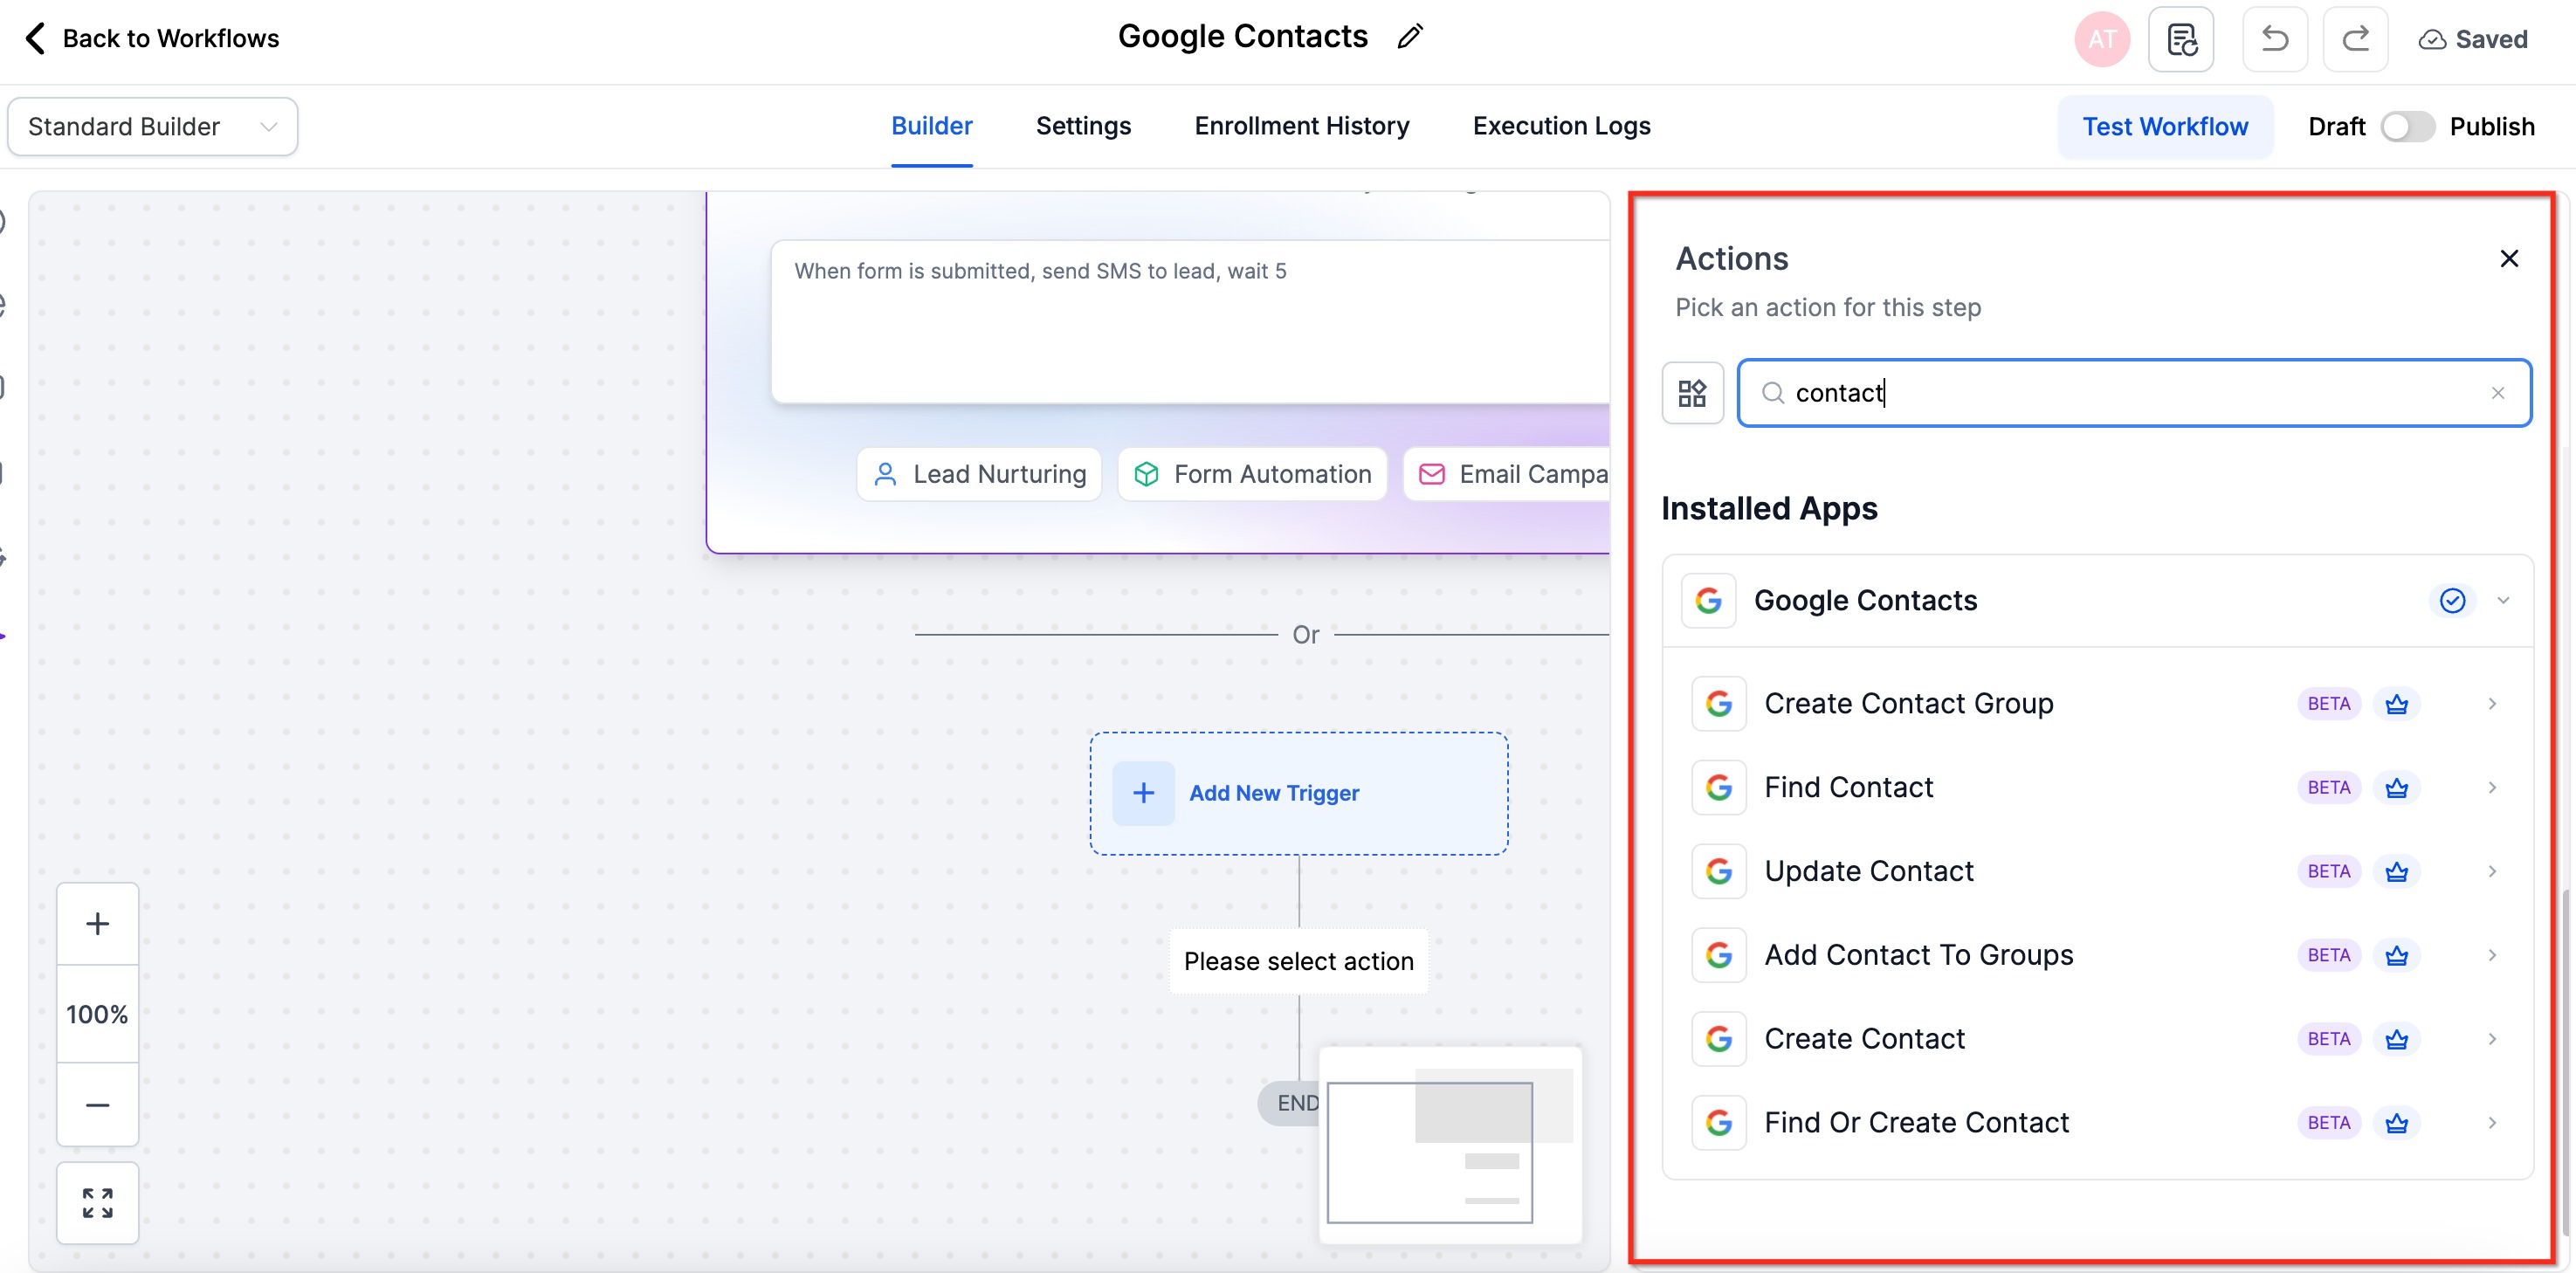The image size is (2576, 1273).
Task: Click the fit-to-screen expand icon
Action: [x=97, y=1202]
